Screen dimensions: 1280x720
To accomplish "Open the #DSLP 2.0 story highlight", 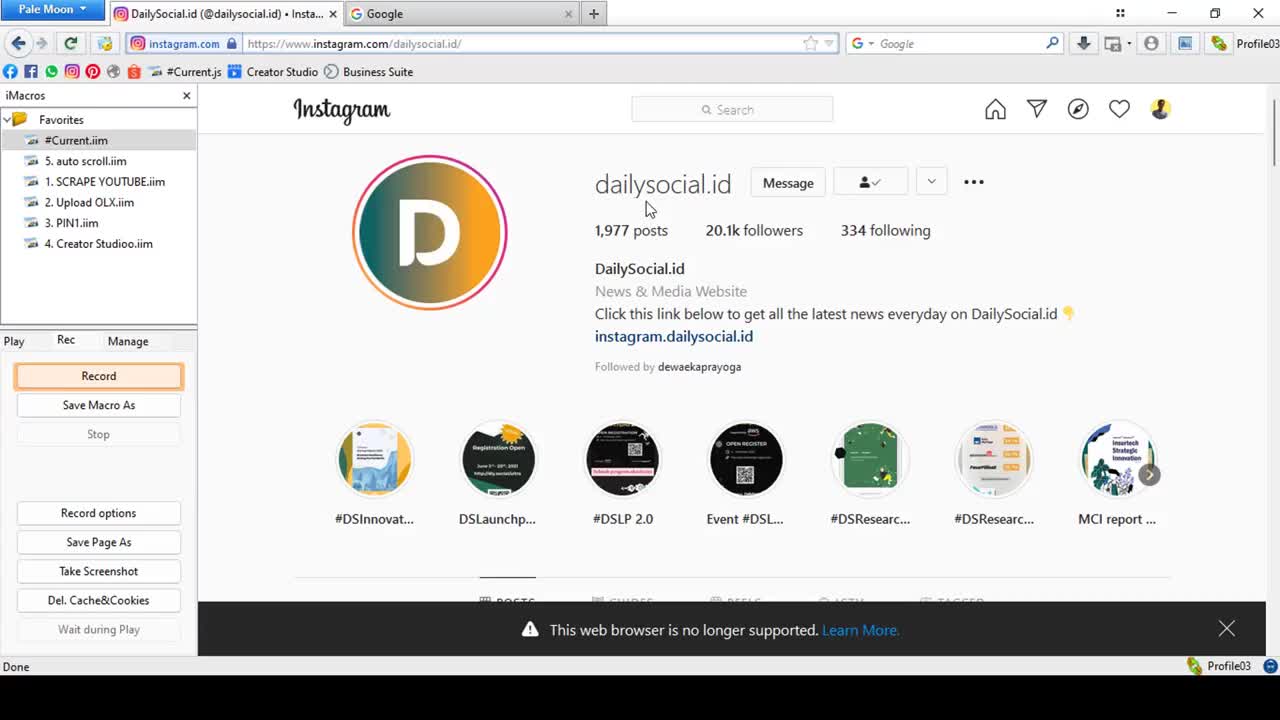I will coord(622,459).
